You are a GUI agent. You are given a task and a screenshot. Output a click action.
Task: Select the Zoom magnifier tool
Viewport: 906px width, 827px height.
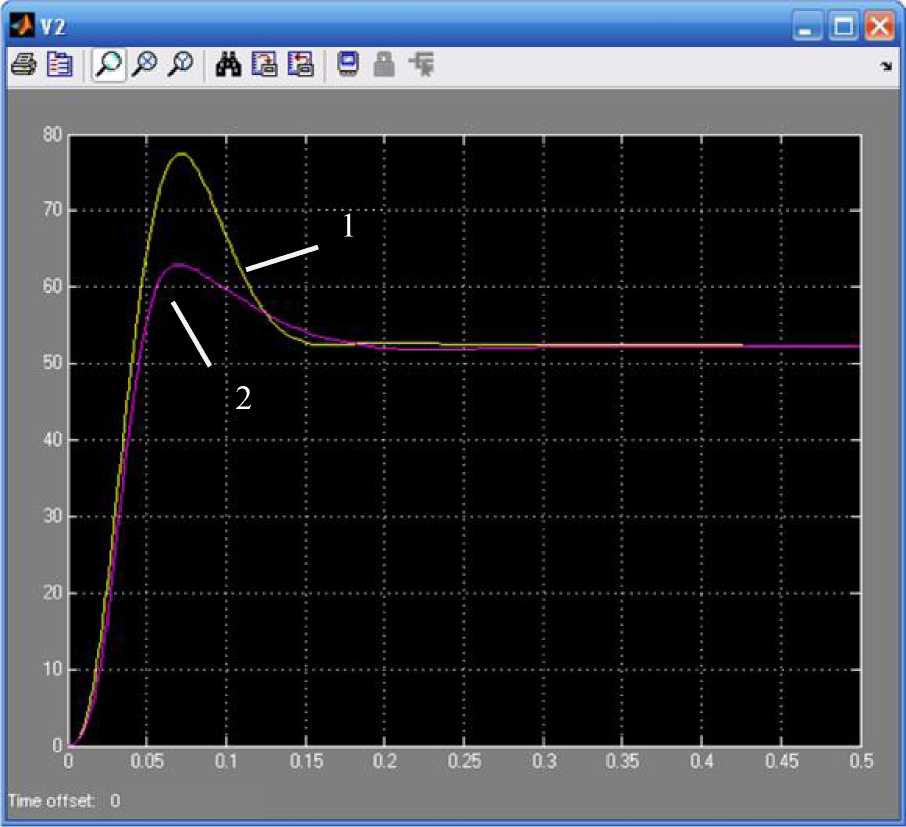pyautogui.click(x=109, y=64)
